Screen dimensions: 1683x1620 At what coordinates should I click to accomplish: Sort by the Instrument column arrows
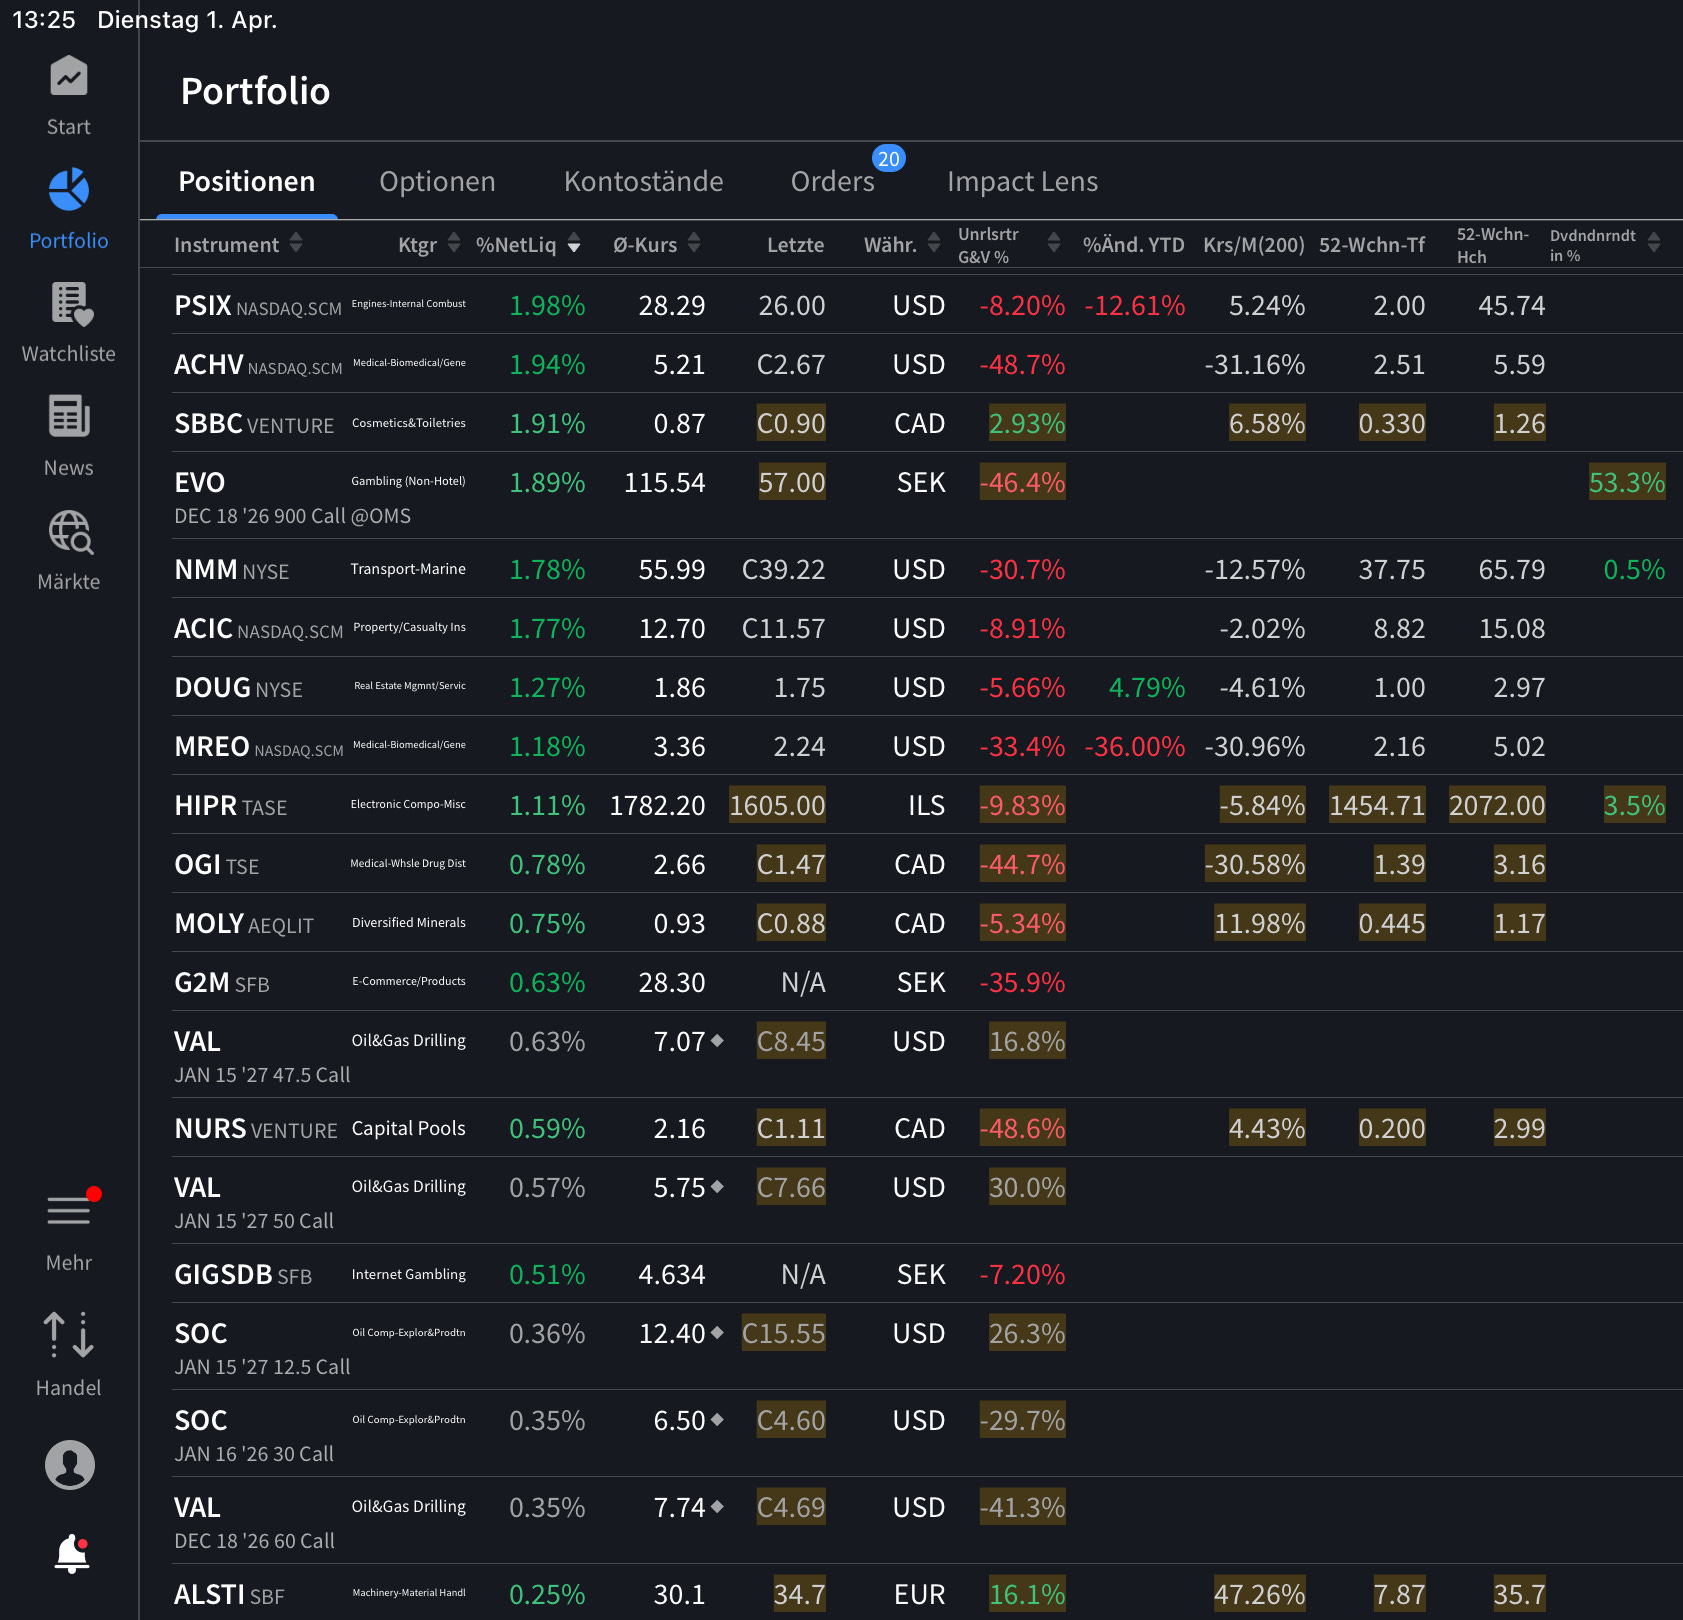(296, 243)
